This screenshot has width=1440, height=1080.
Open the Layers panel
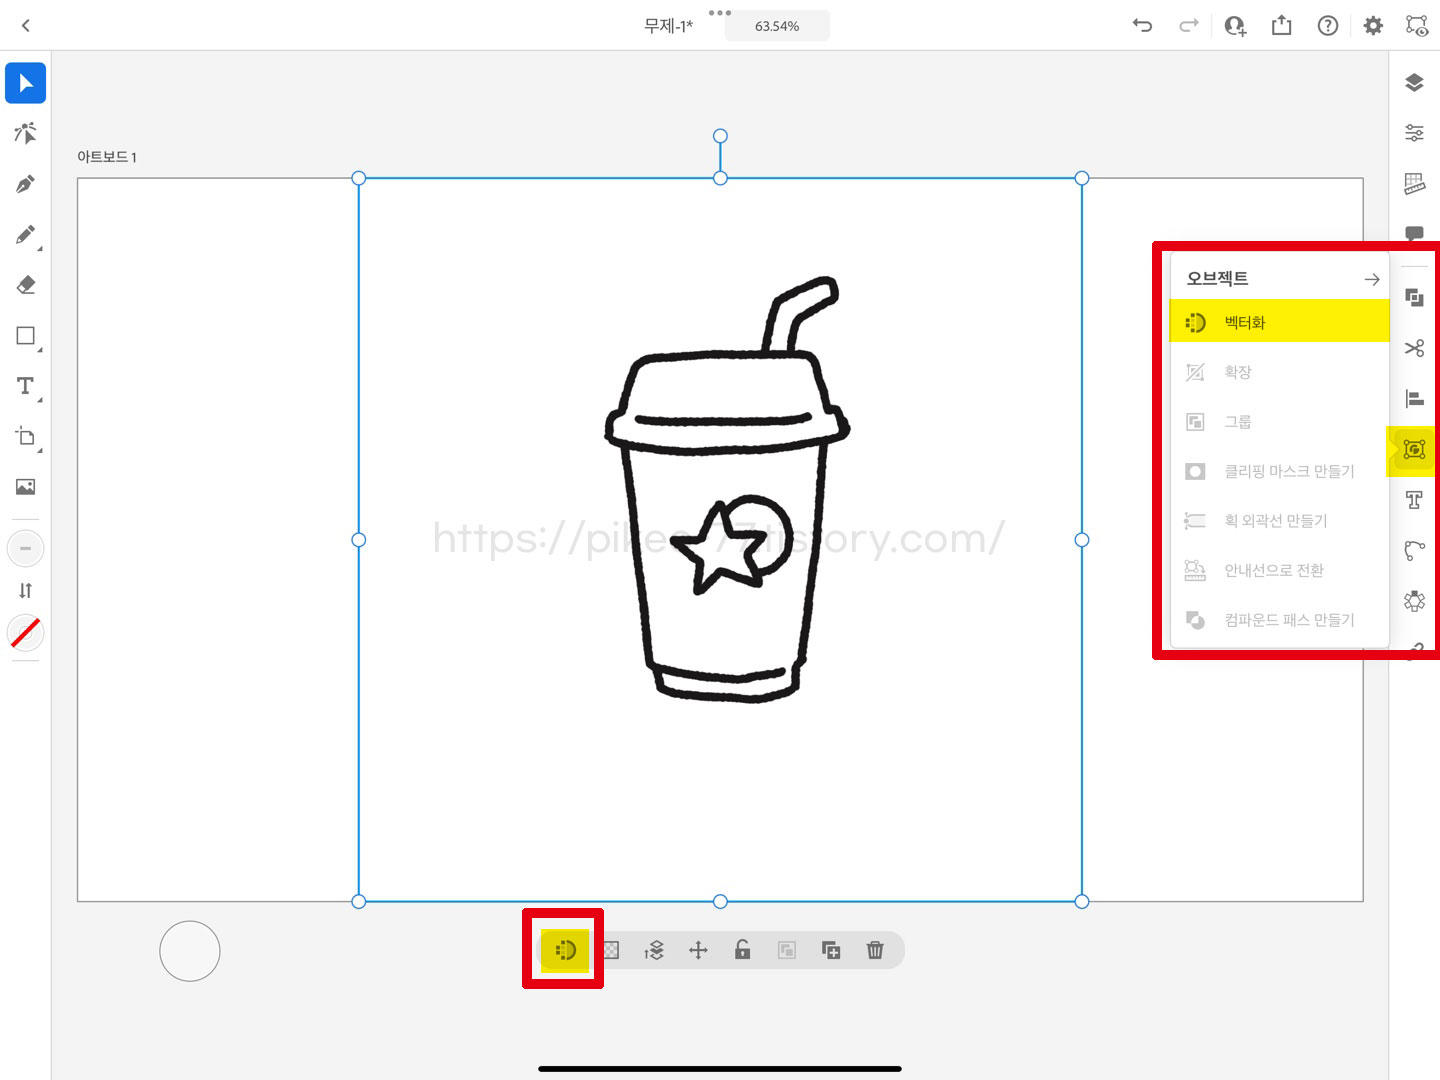tap(1414, 82)
